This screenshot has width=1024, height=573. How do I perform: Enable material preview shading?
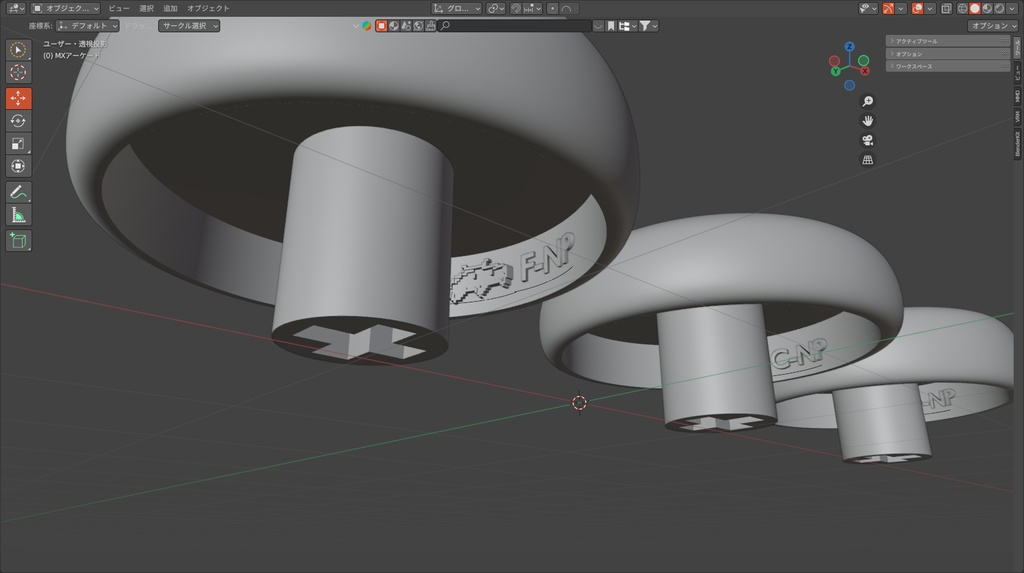[987, 8]
